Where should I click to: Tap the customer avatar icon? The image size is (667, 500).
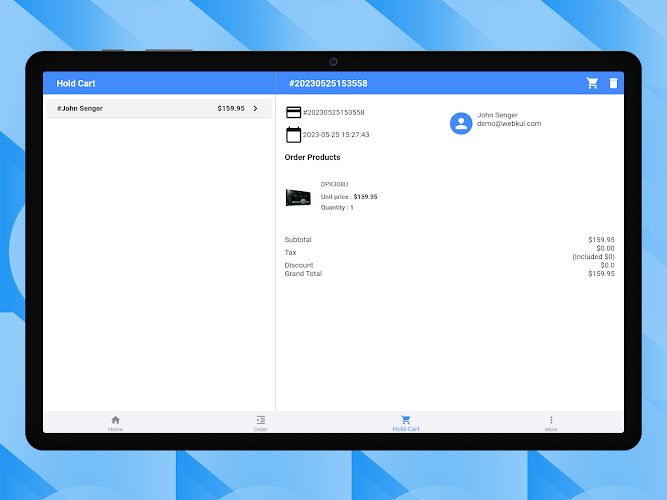pyautogui.click(x=460, y=123)
